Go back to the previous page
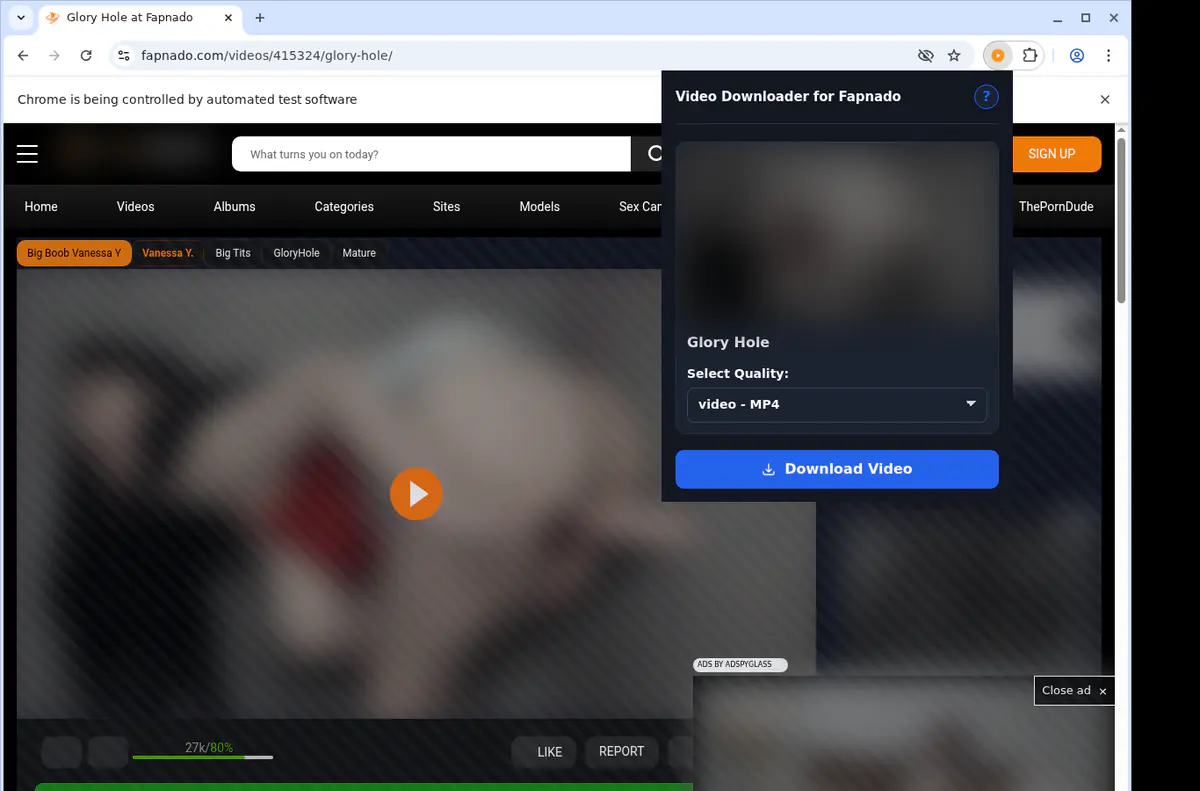 tap(23, 56)
